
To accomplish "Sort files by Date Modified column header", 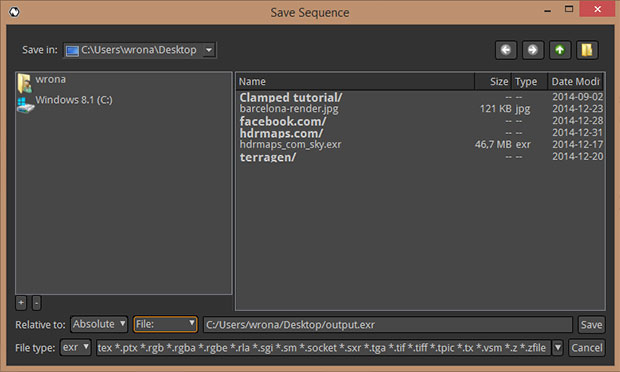I will 576,81.
